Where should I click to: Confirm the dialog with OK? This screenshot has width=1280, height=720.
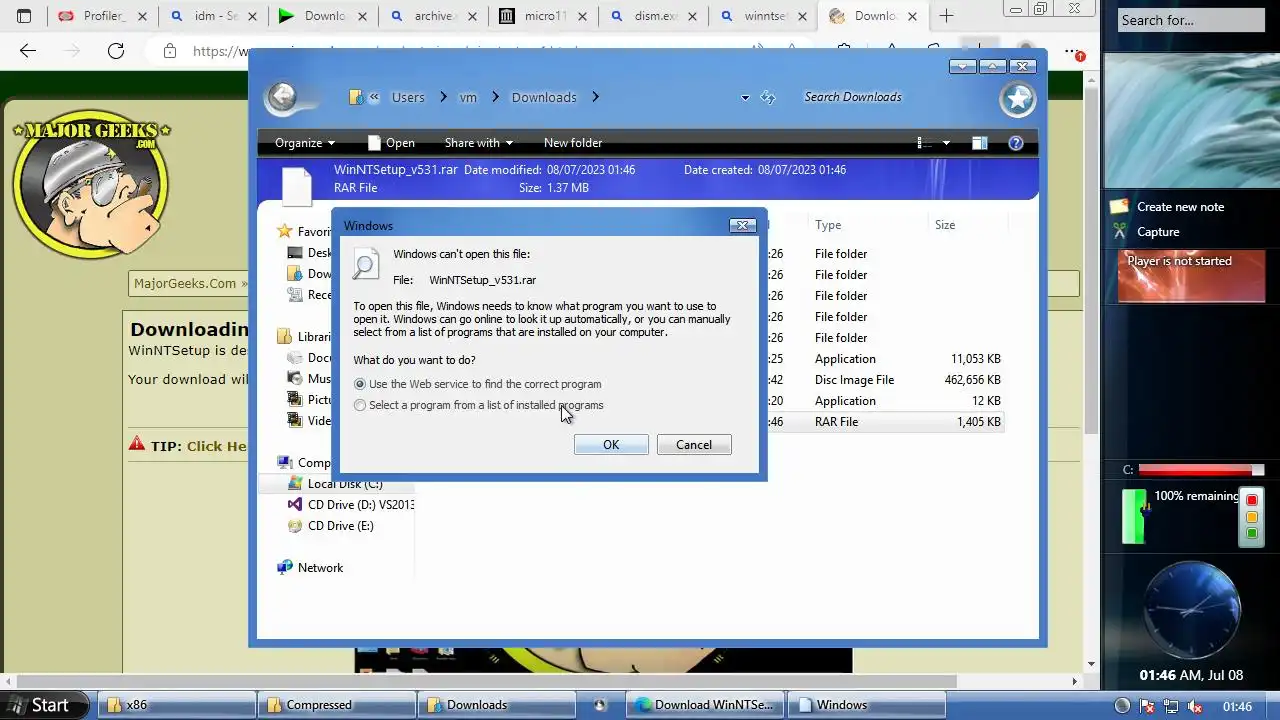point(611,445)
